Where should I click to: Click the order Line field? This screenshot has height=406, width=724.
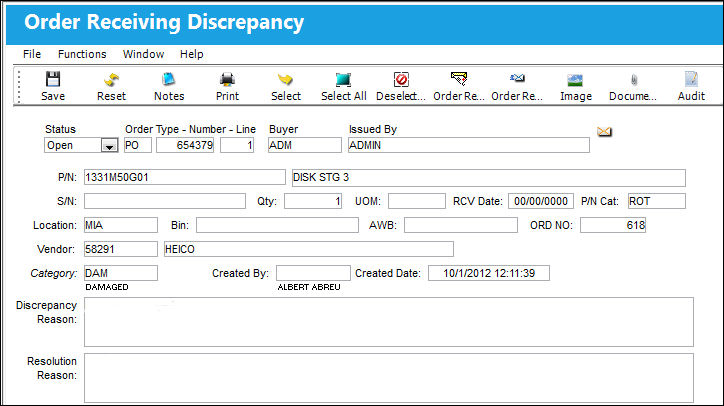pyautogui.click(x=237, y=145)
